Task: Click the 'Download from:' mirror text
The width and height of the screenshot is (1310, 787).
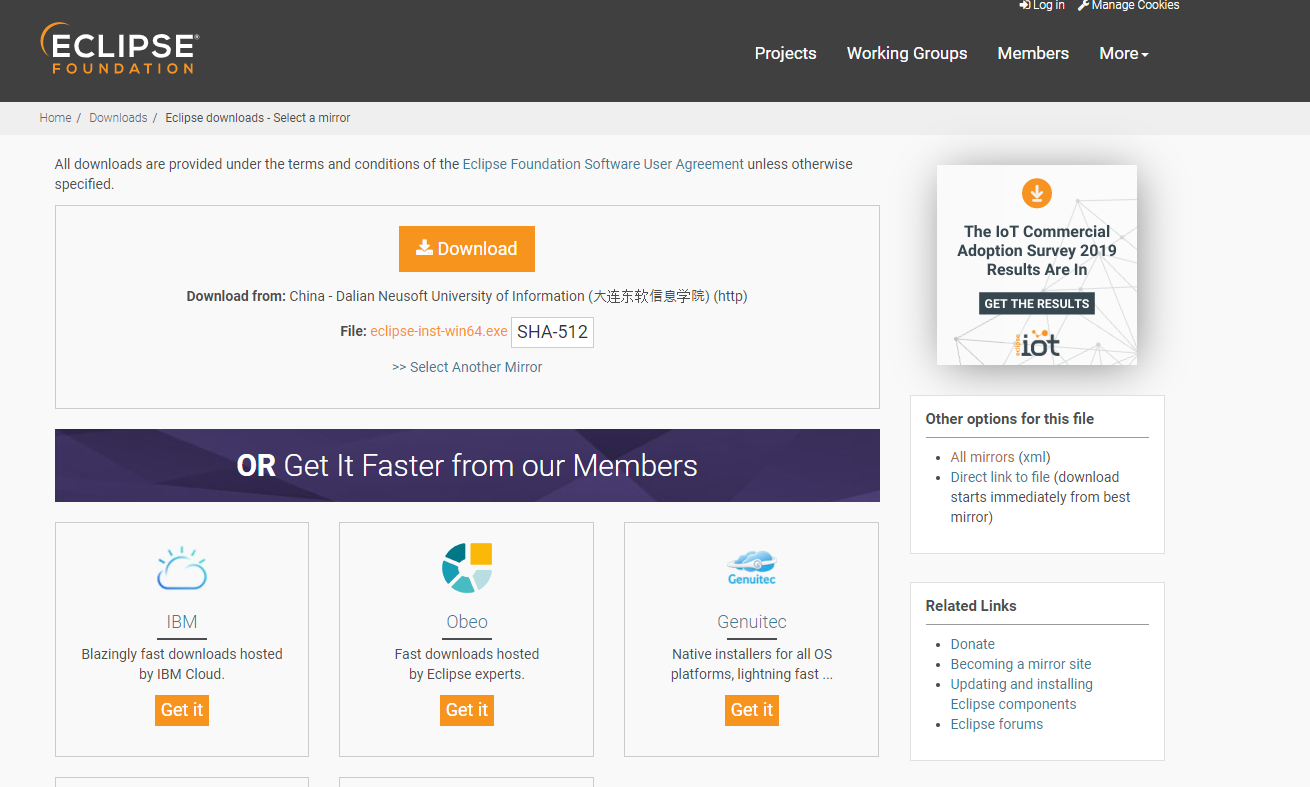Action: pos(467,296)
